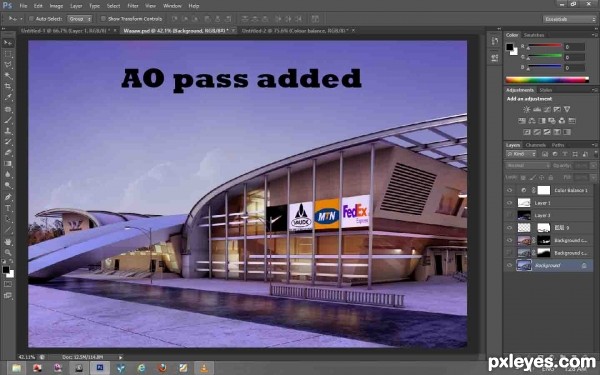Open the tool preset picker arrow
600x375 pixels.
tap(21, 19)
